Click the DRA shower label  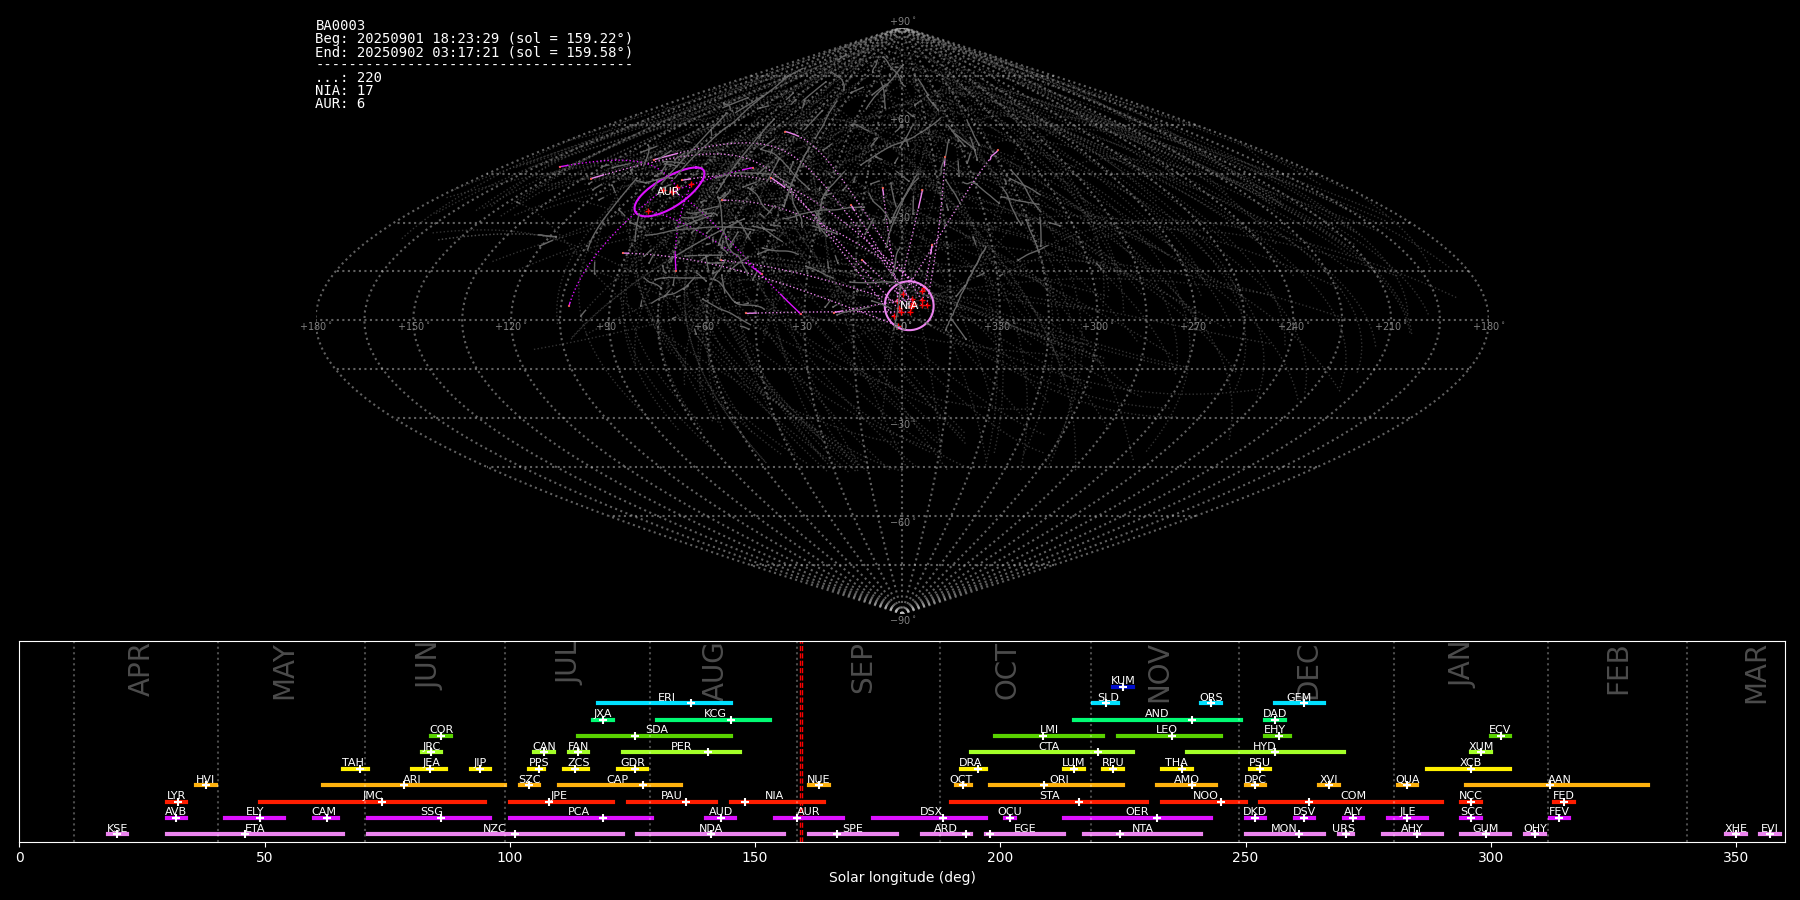[970, 763]
